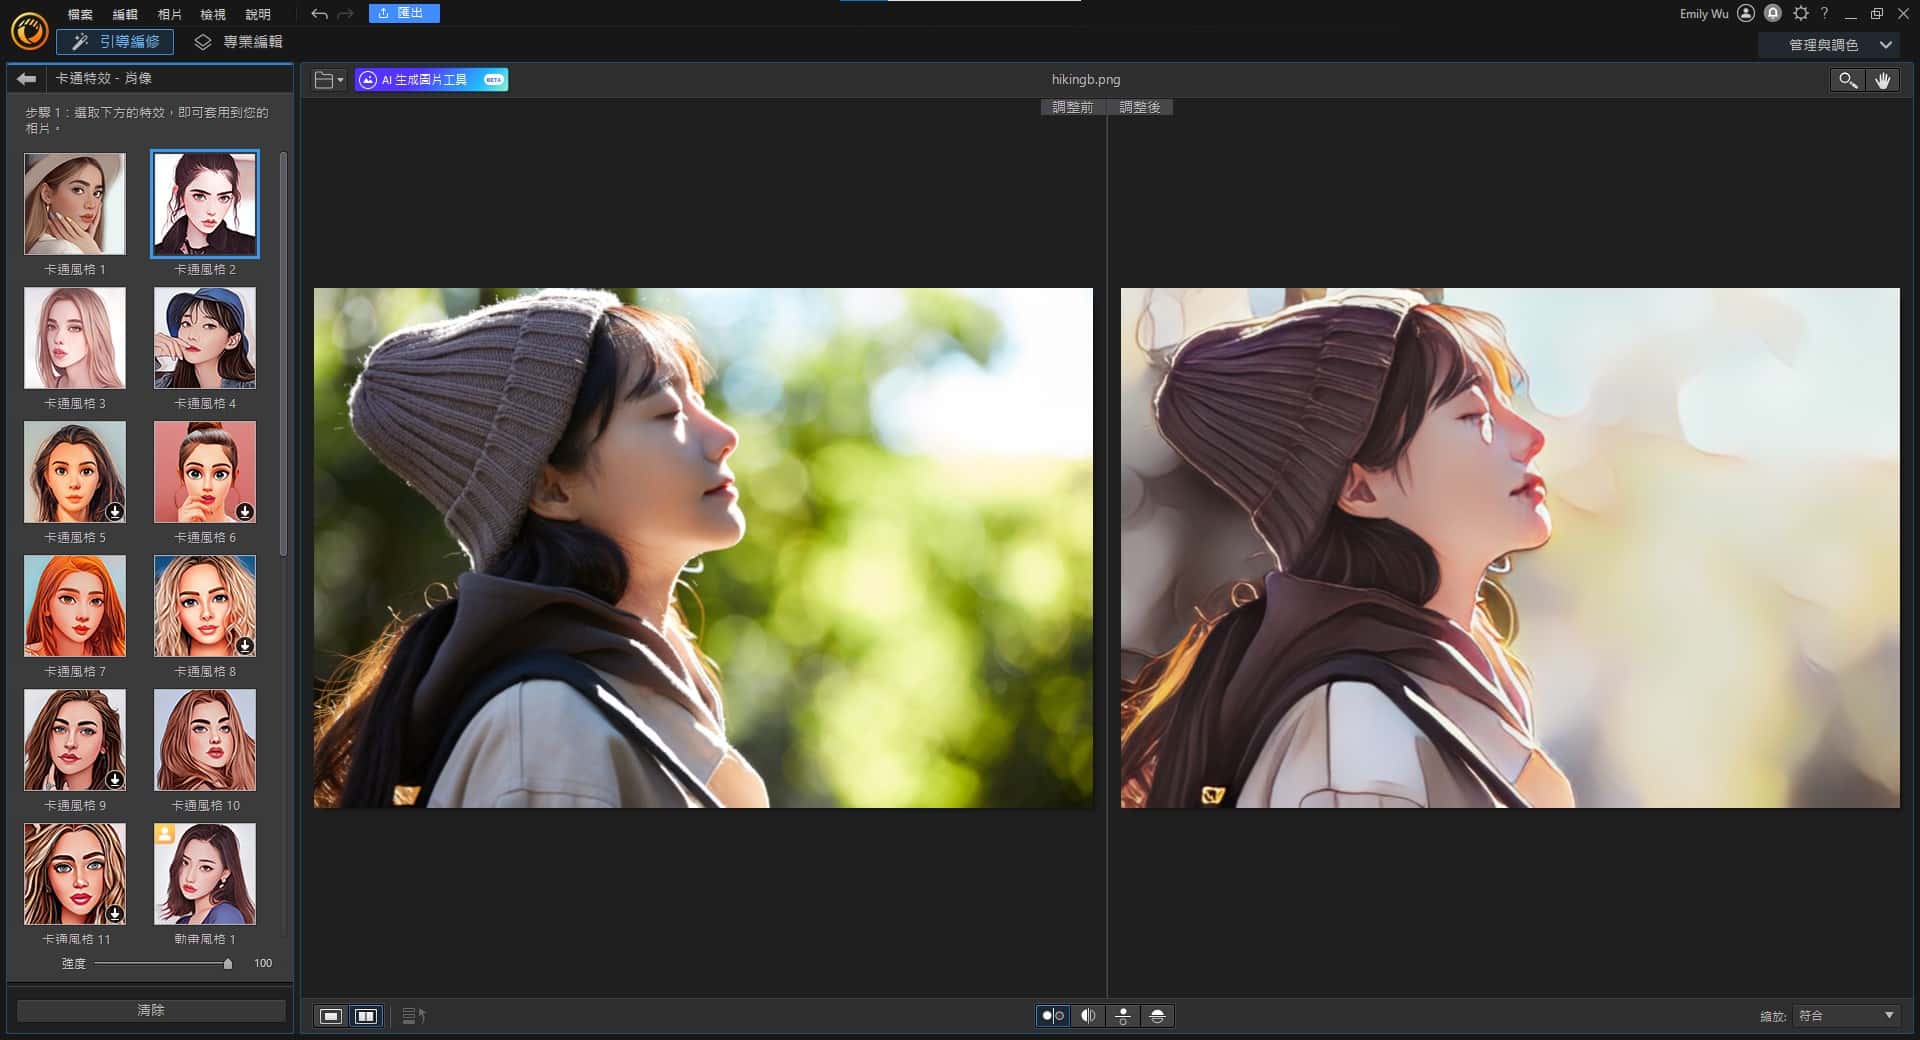The width and height of the screenshot is (1920, 1040).
Task: Select the hand pan tool
Action: tap(1882, 80)
